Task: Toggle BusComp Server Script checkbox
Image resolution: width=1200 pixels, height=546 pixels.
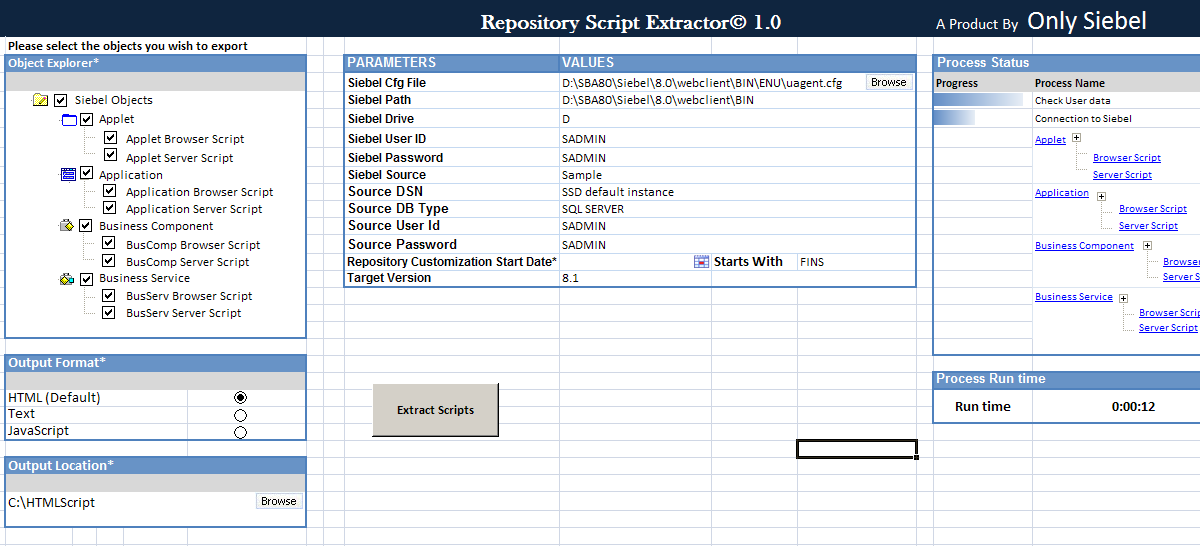Action: tap(110, 261)
